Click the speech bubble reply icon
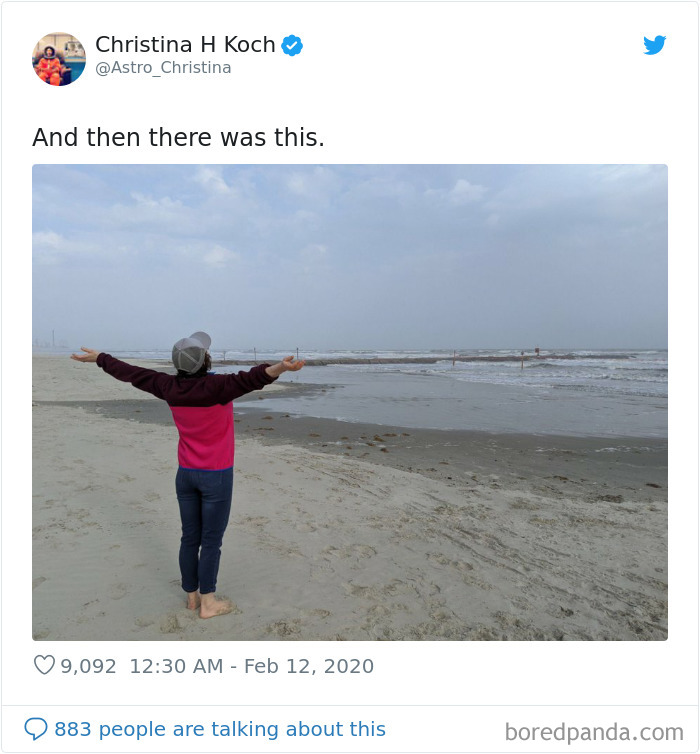700x754 pixels. tap(36, 729)
